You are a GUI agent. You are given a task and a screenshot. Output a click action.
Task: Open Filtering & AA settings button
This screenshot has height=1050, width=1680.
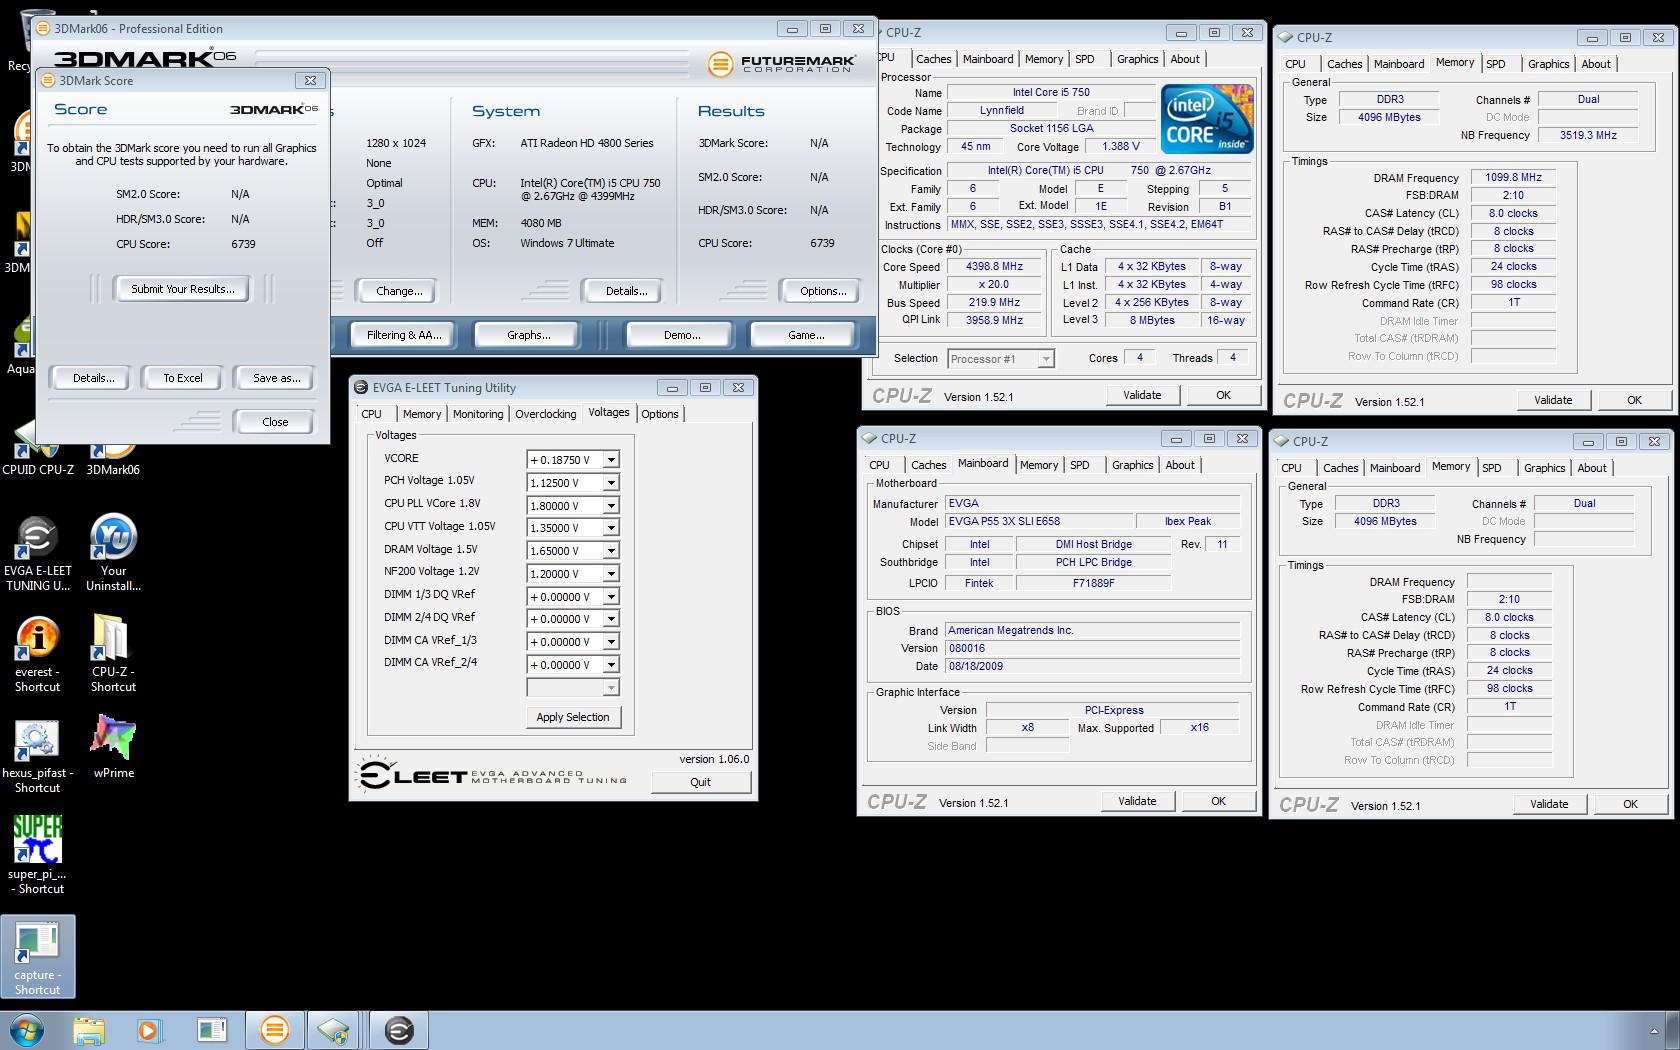(404, 335)
